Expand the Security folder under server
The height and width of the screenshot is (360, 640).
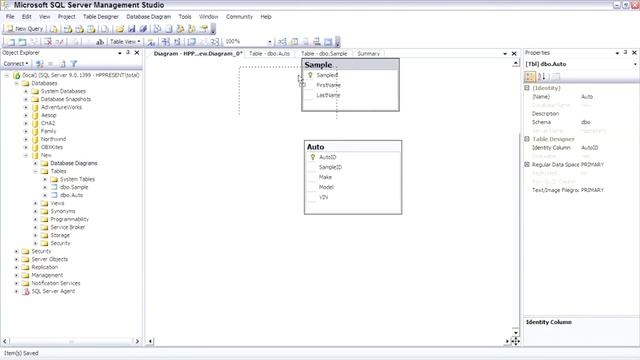16,251
